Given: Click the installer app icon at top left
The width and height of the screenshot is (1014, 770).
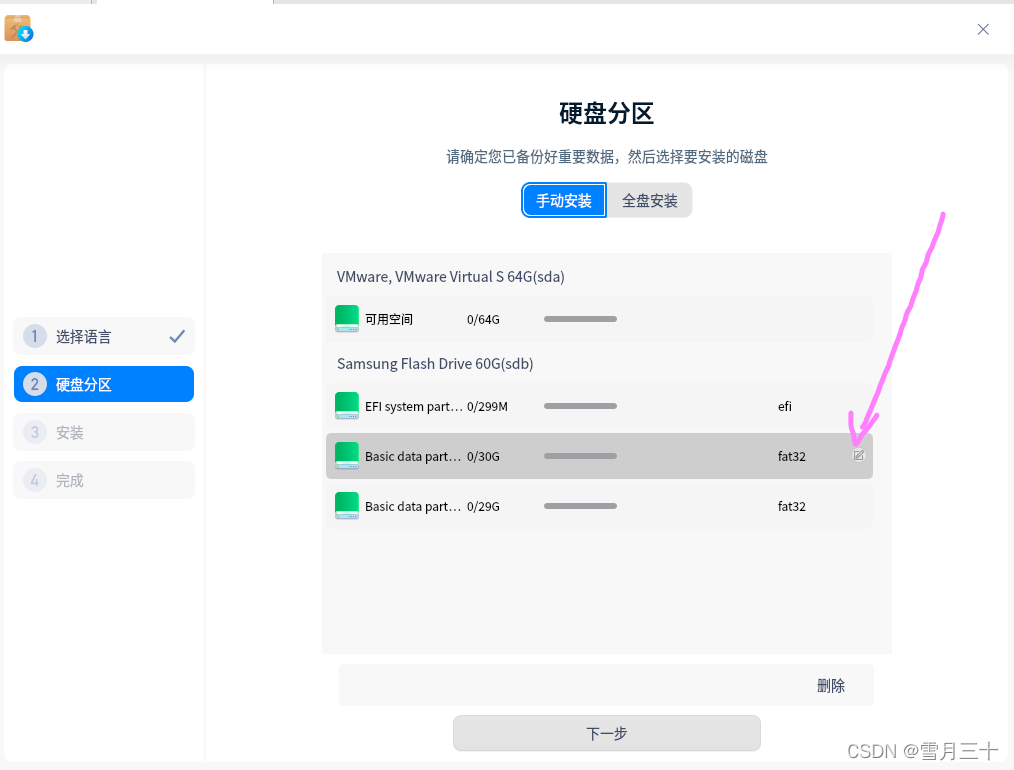Looking at the screenshot, I should point(19,28).
